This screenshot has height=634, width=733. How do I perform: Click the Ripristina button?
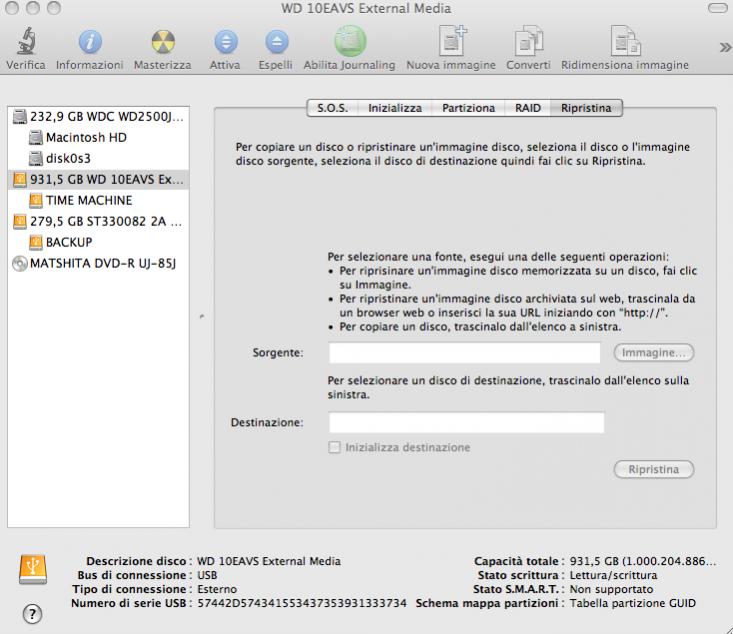click(x=654, y=469)
